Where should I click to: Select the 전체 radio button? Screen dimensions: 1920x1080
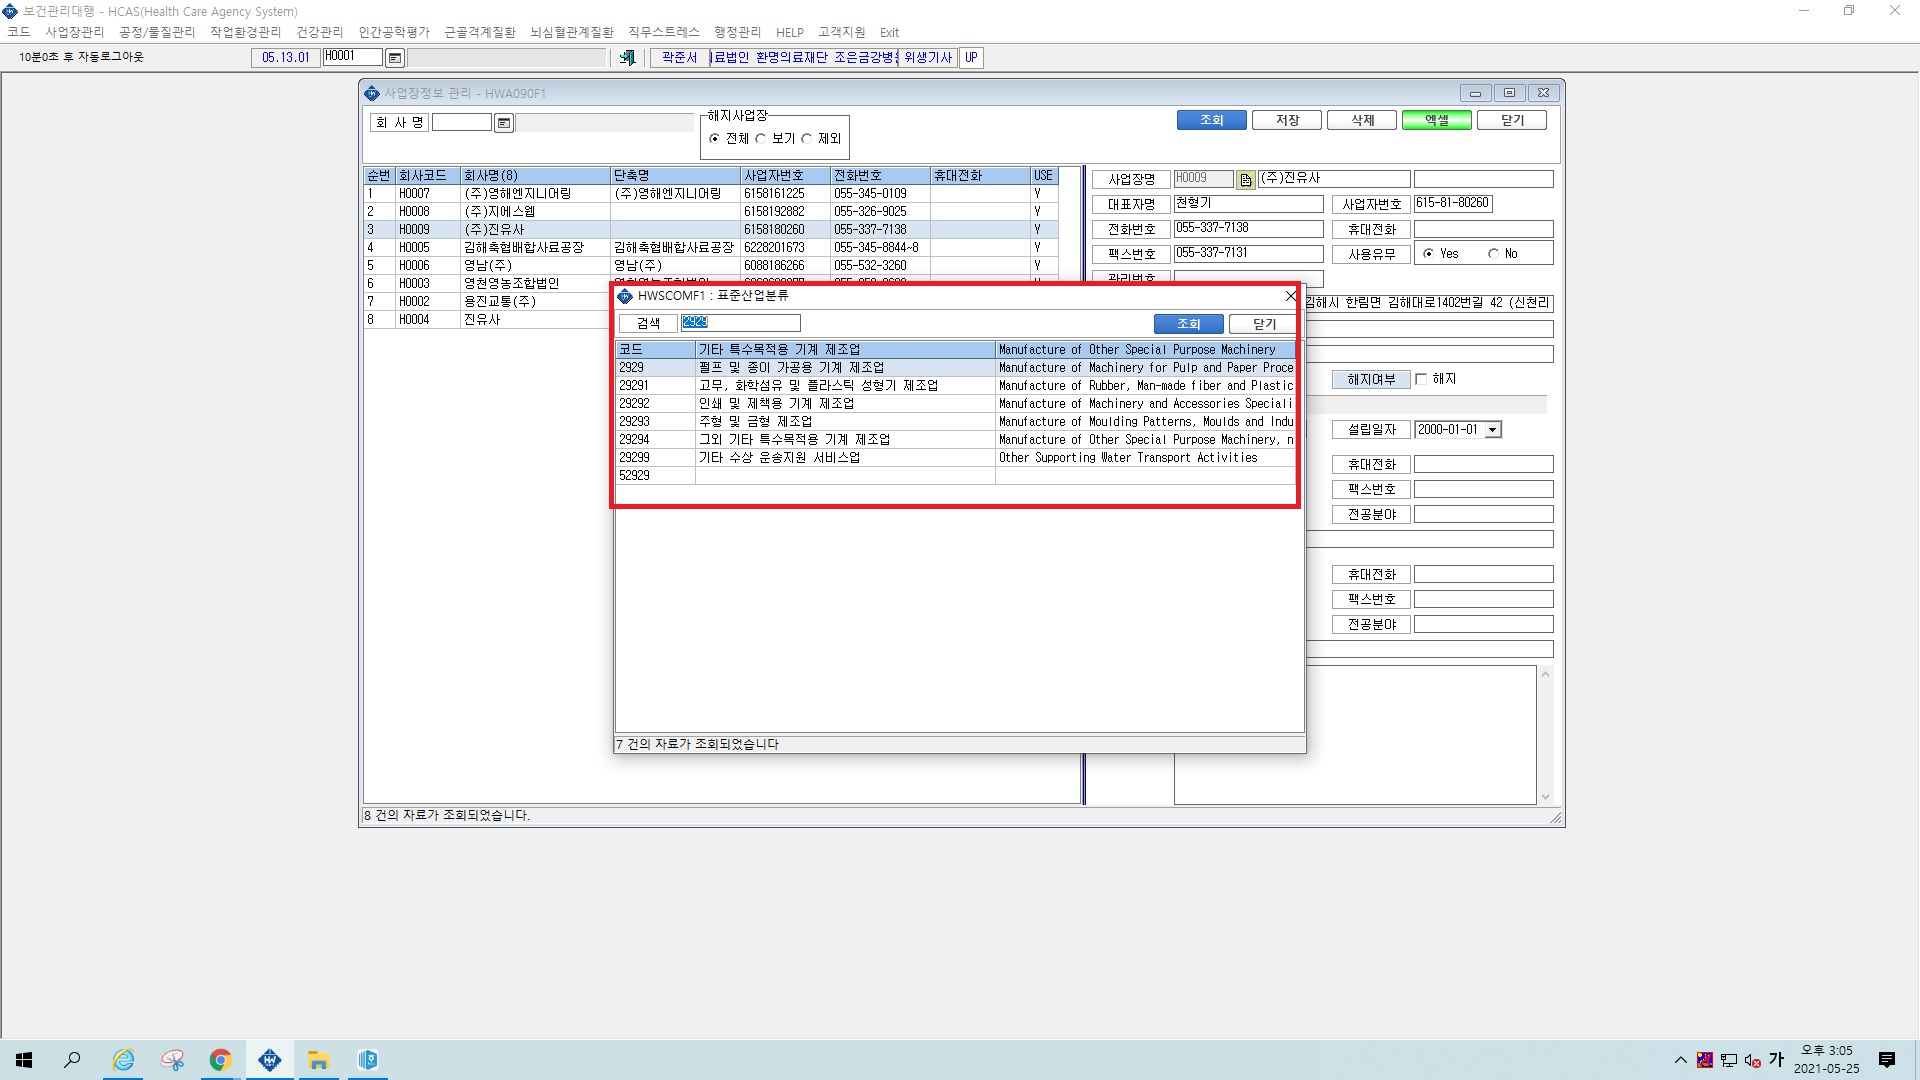click(x=714, y=139)
